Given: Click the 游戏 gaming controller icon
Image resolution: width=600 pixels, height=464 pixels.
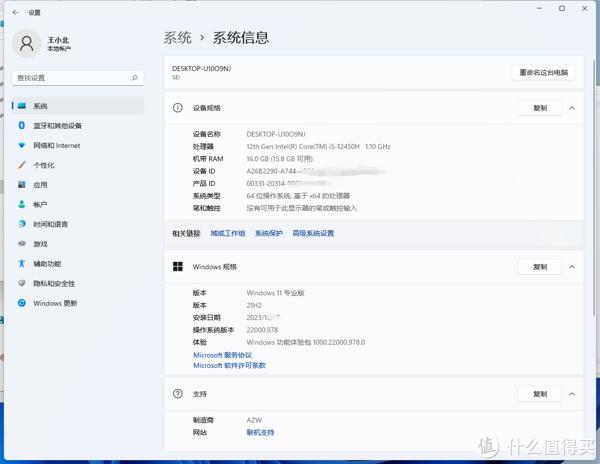Looking at the screenshot, I should pyautogui.click(x=22, y=244).
